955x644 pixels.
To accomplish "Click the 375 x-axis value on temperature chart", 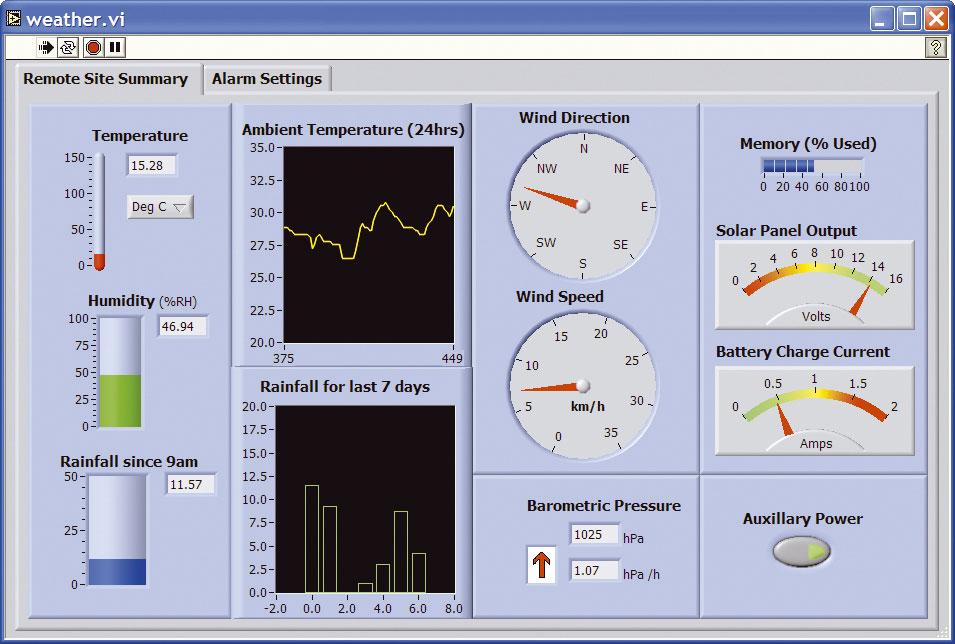I will (x=283, y=358).
